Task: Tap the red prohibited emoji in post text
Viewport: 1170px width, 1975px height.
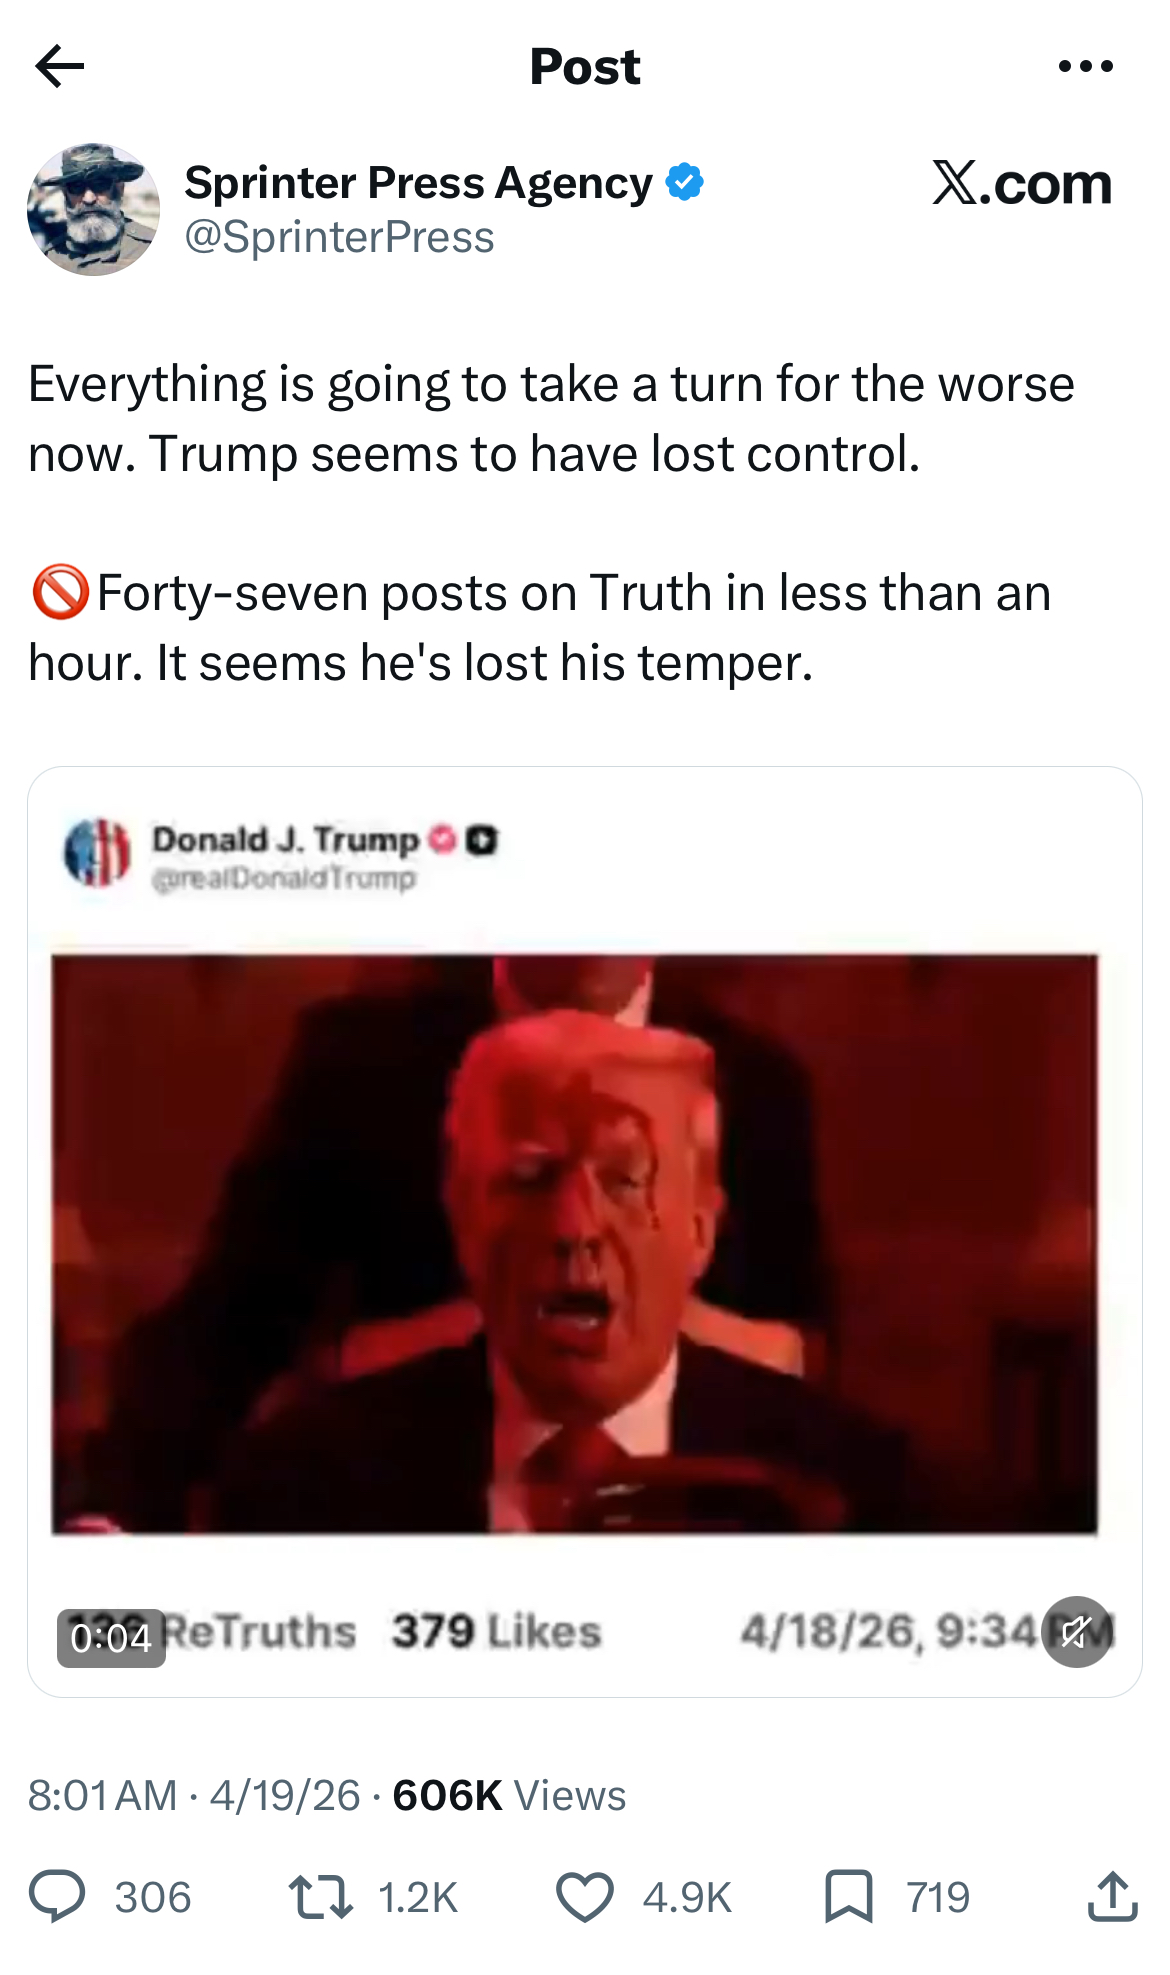Action: click(60, 592)
